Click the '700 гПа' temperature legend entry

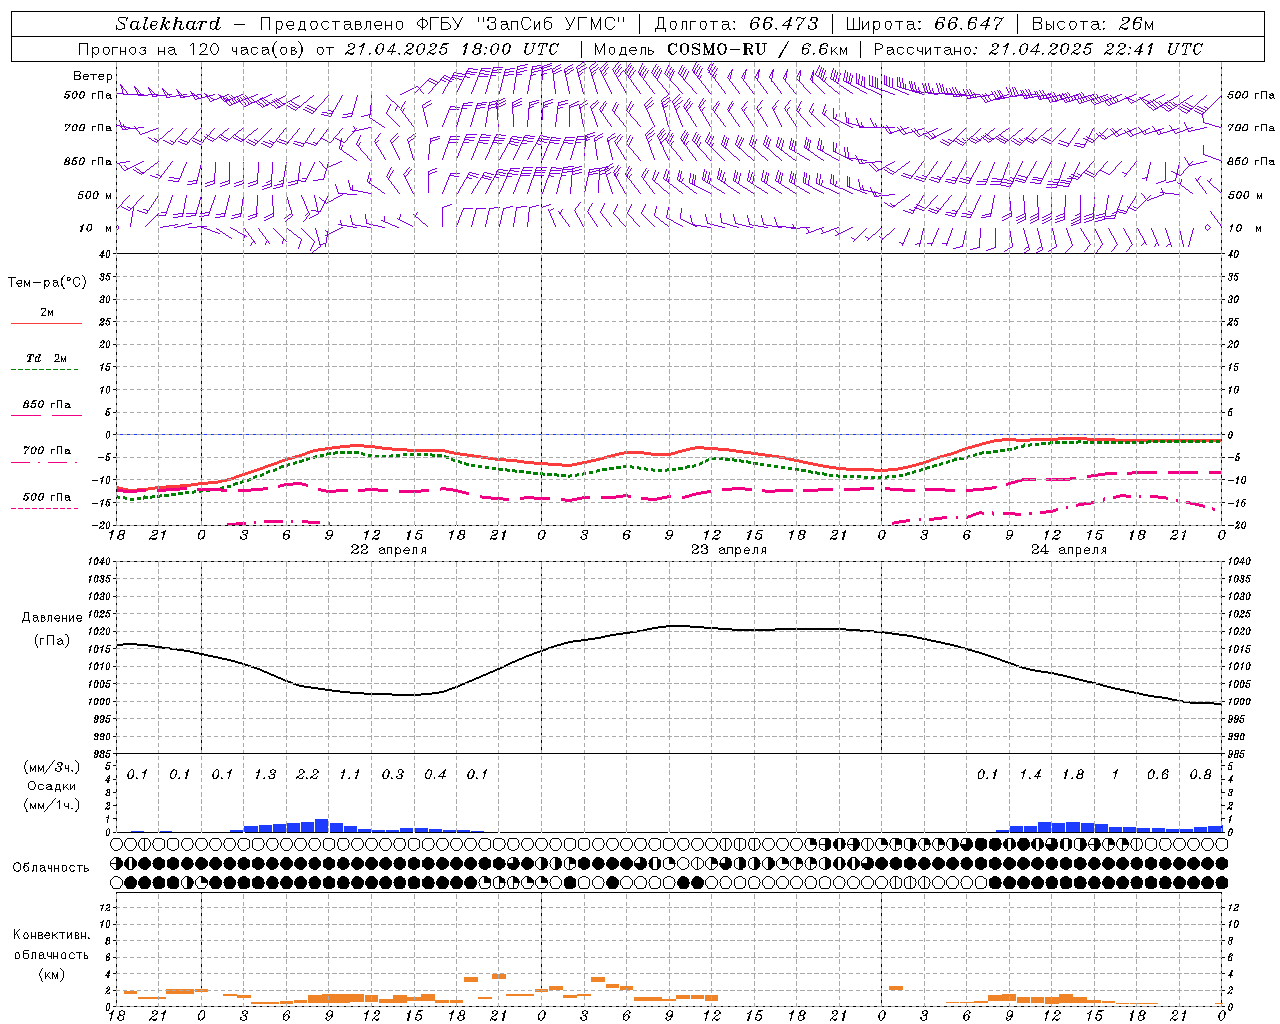pos(47,451)
